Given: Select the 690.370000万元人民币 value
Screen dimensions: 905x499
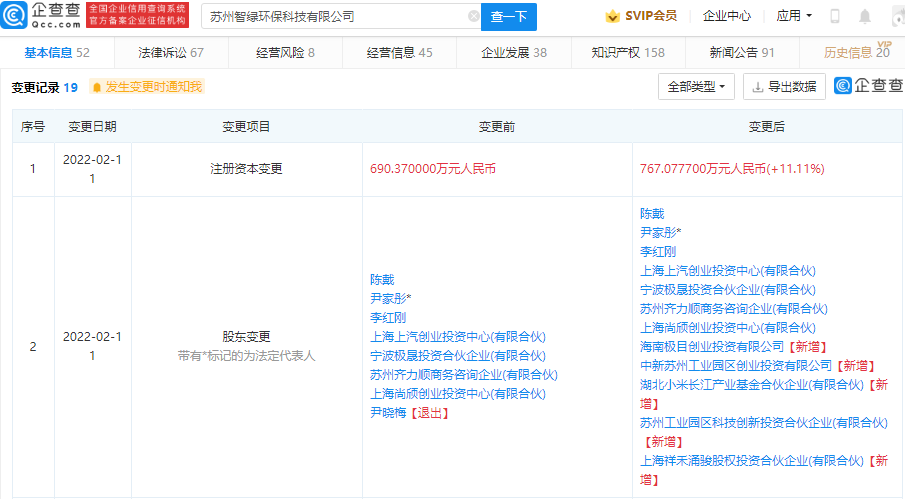Looking at the screenshot, I should pos(433,169).
